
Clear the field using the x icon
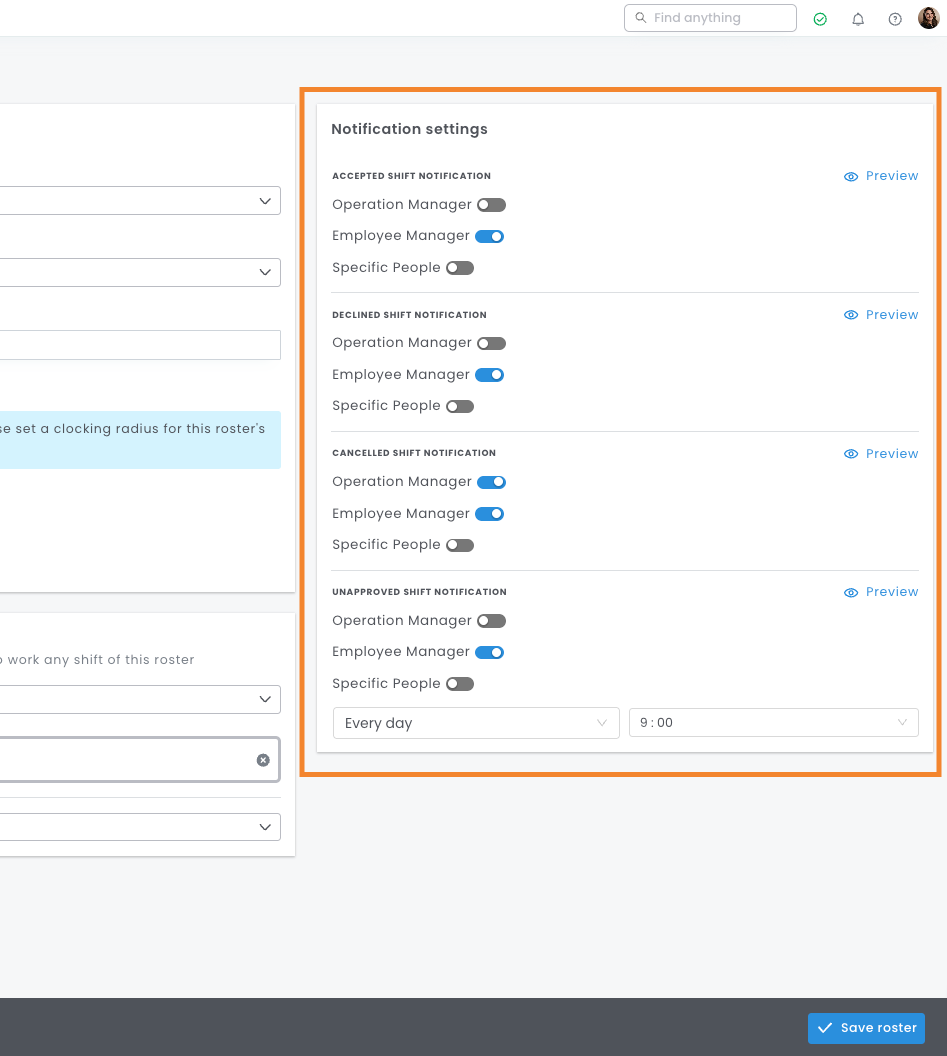[x=263, y=760]
